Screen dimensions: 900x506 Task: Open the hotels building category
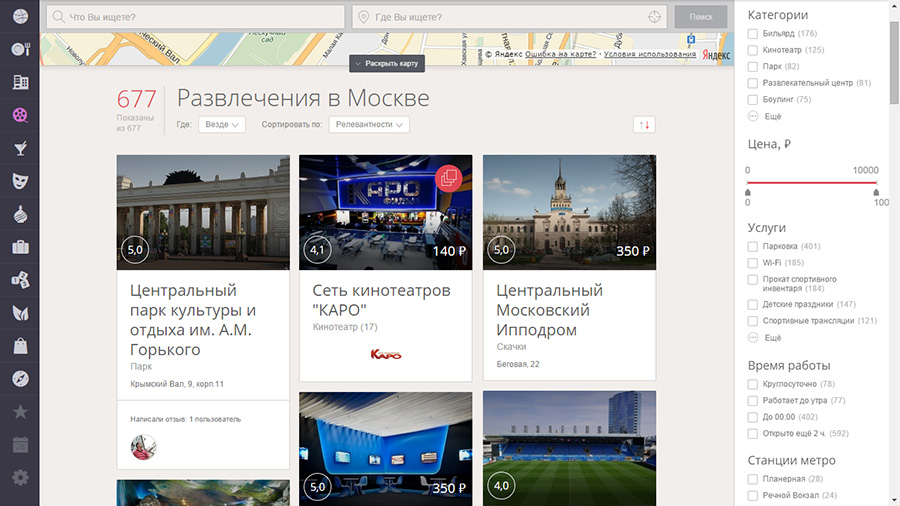click(x=20, y=82)
